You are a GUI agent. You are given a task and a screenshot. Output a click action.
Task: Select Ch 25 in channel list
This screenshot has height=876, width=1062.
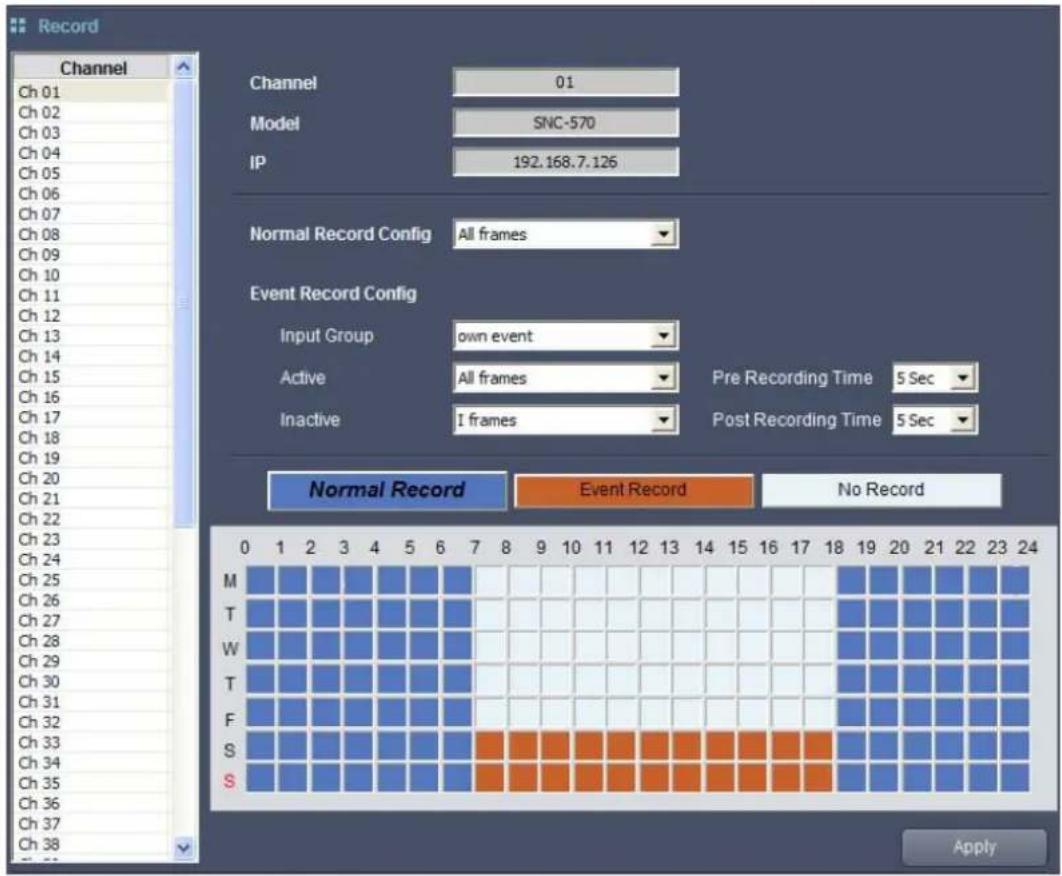91,579
